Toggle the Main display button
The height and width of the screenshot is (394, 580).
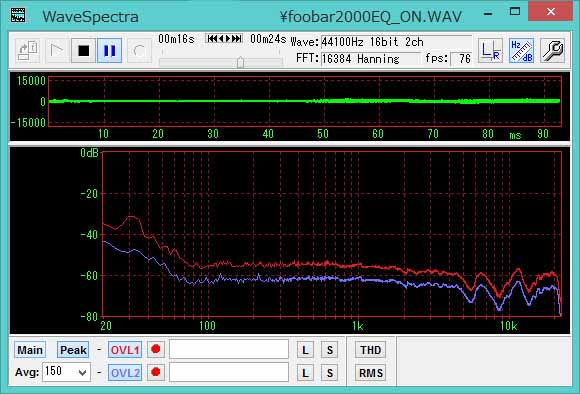click(x=30, y=350)
